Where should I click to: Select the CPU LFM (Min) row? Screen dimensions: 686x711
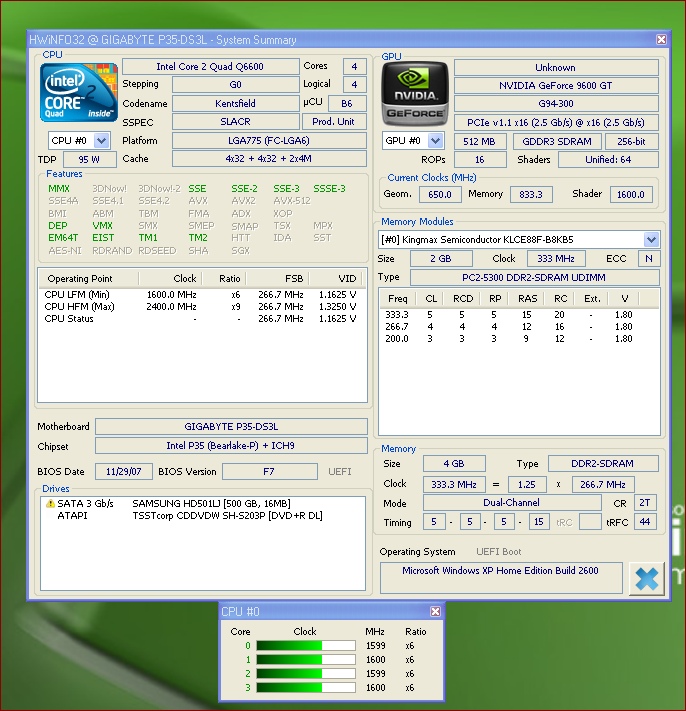[202, 295]
